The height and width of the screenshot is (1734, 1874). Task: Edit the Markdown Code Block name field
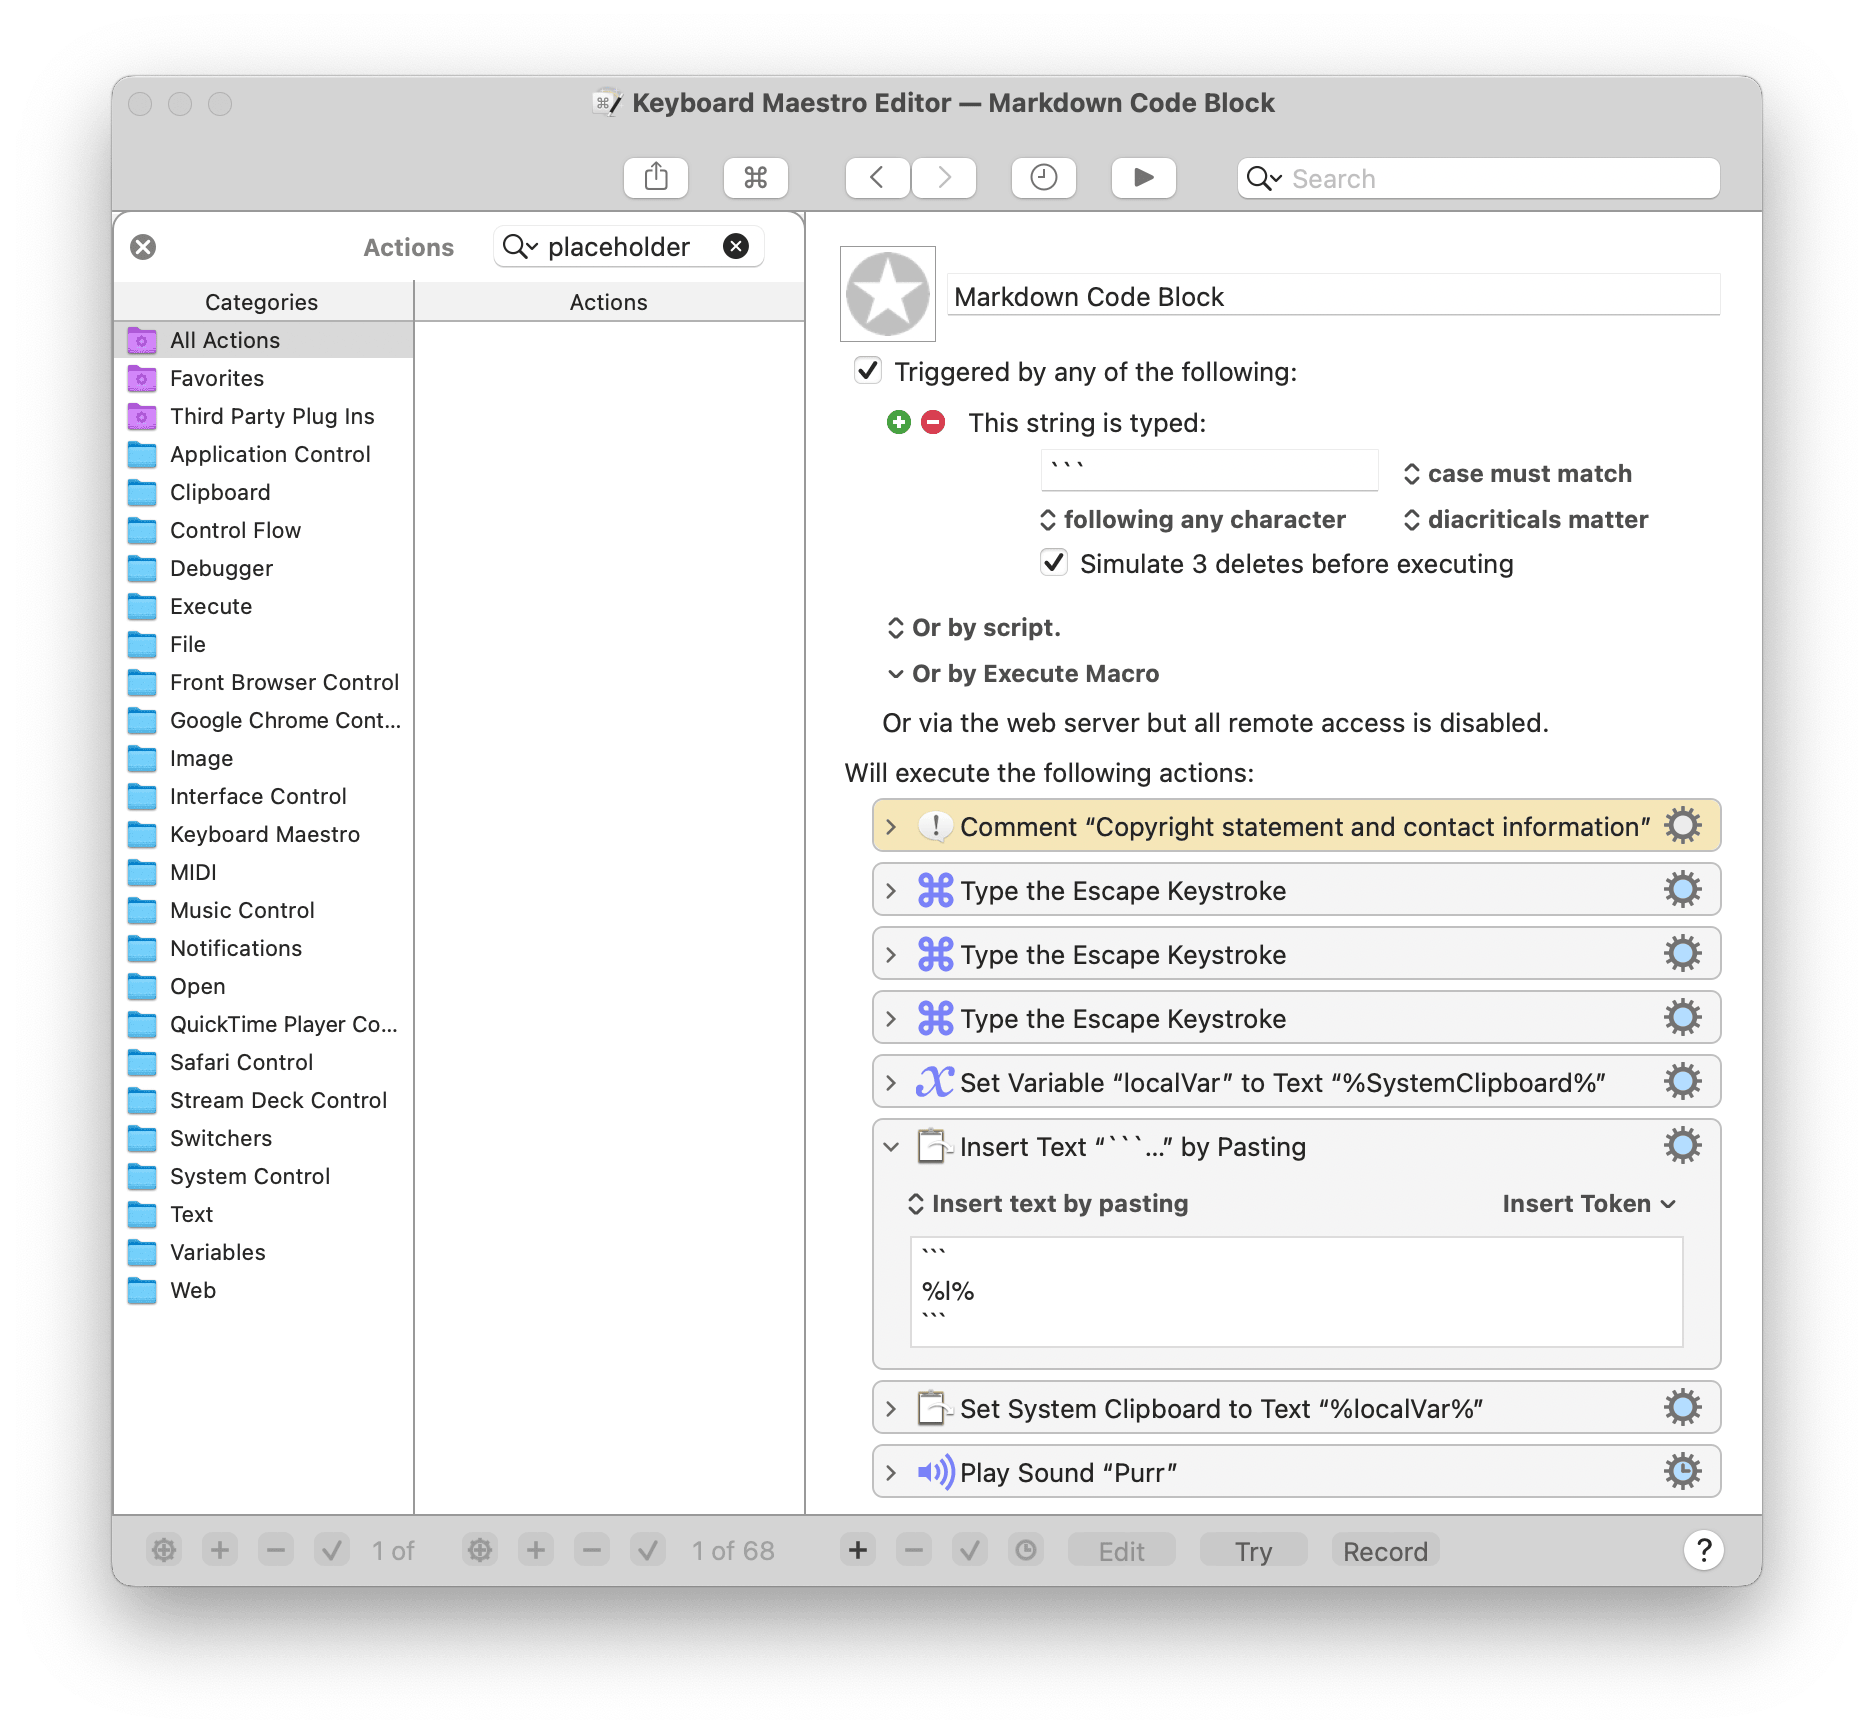(x=1333, y=296)
